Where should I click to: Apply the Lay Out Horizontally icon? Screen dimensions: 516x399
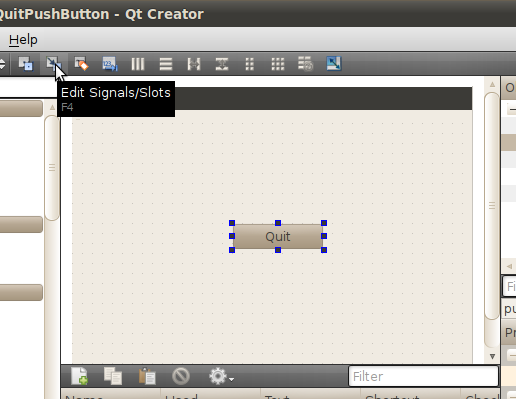pos(138,64)
